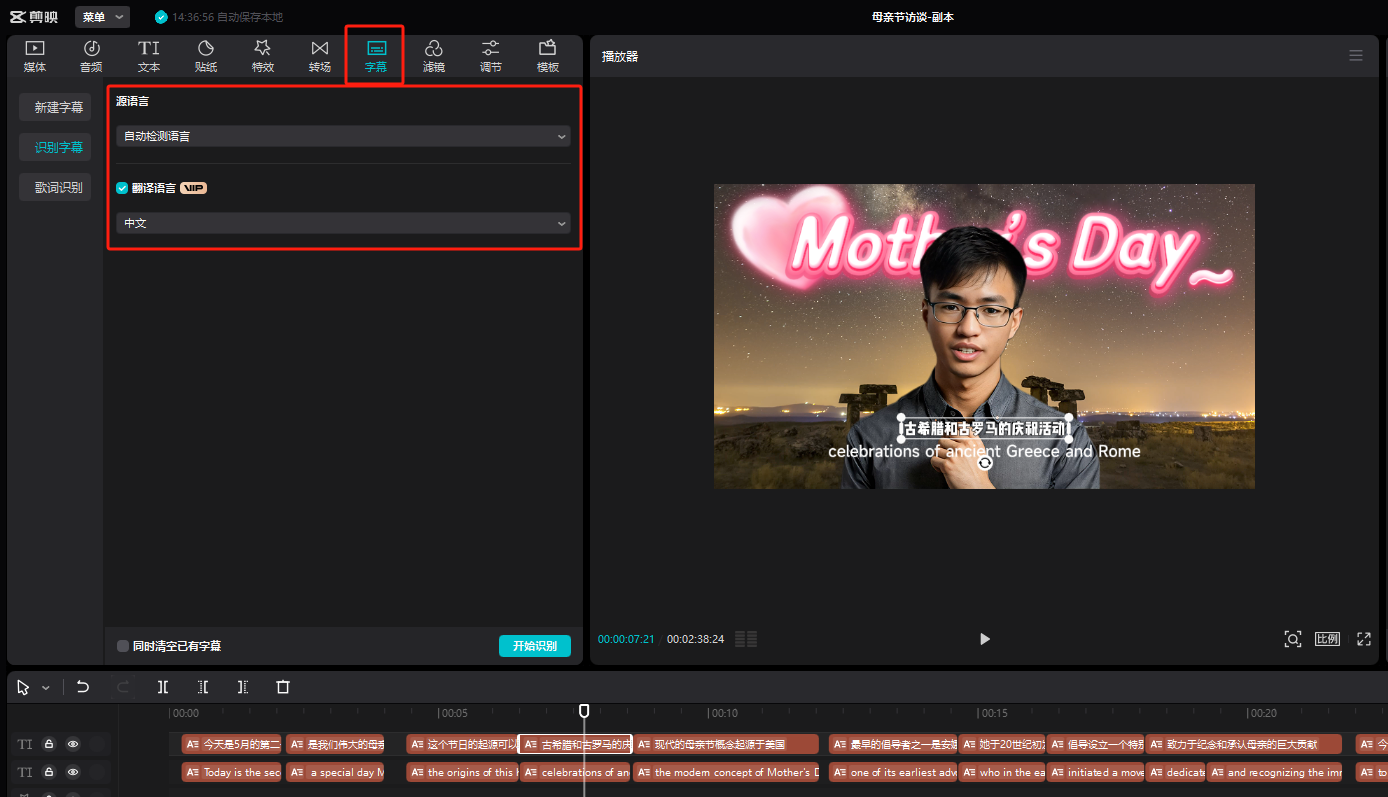Click the 比例 aspect ratio button
Screen dimensions: 1388x797
(1327, 639)
